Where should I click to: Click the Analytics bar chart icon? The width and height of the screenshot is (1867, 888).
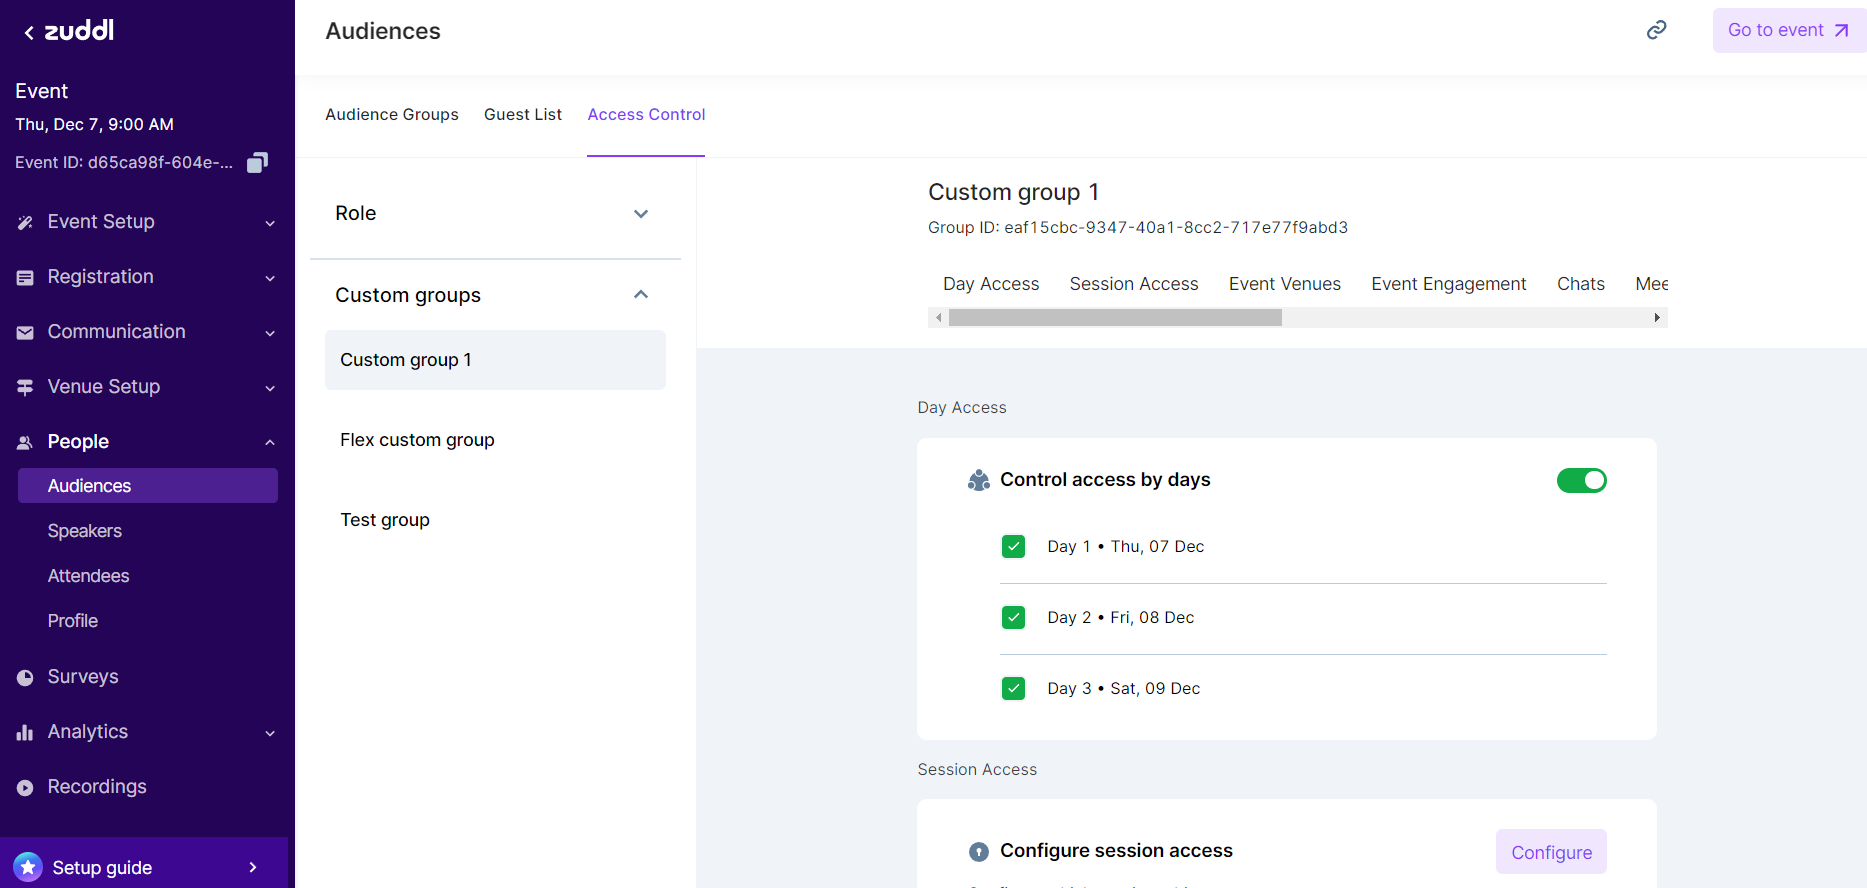click(x=25, y=733)
